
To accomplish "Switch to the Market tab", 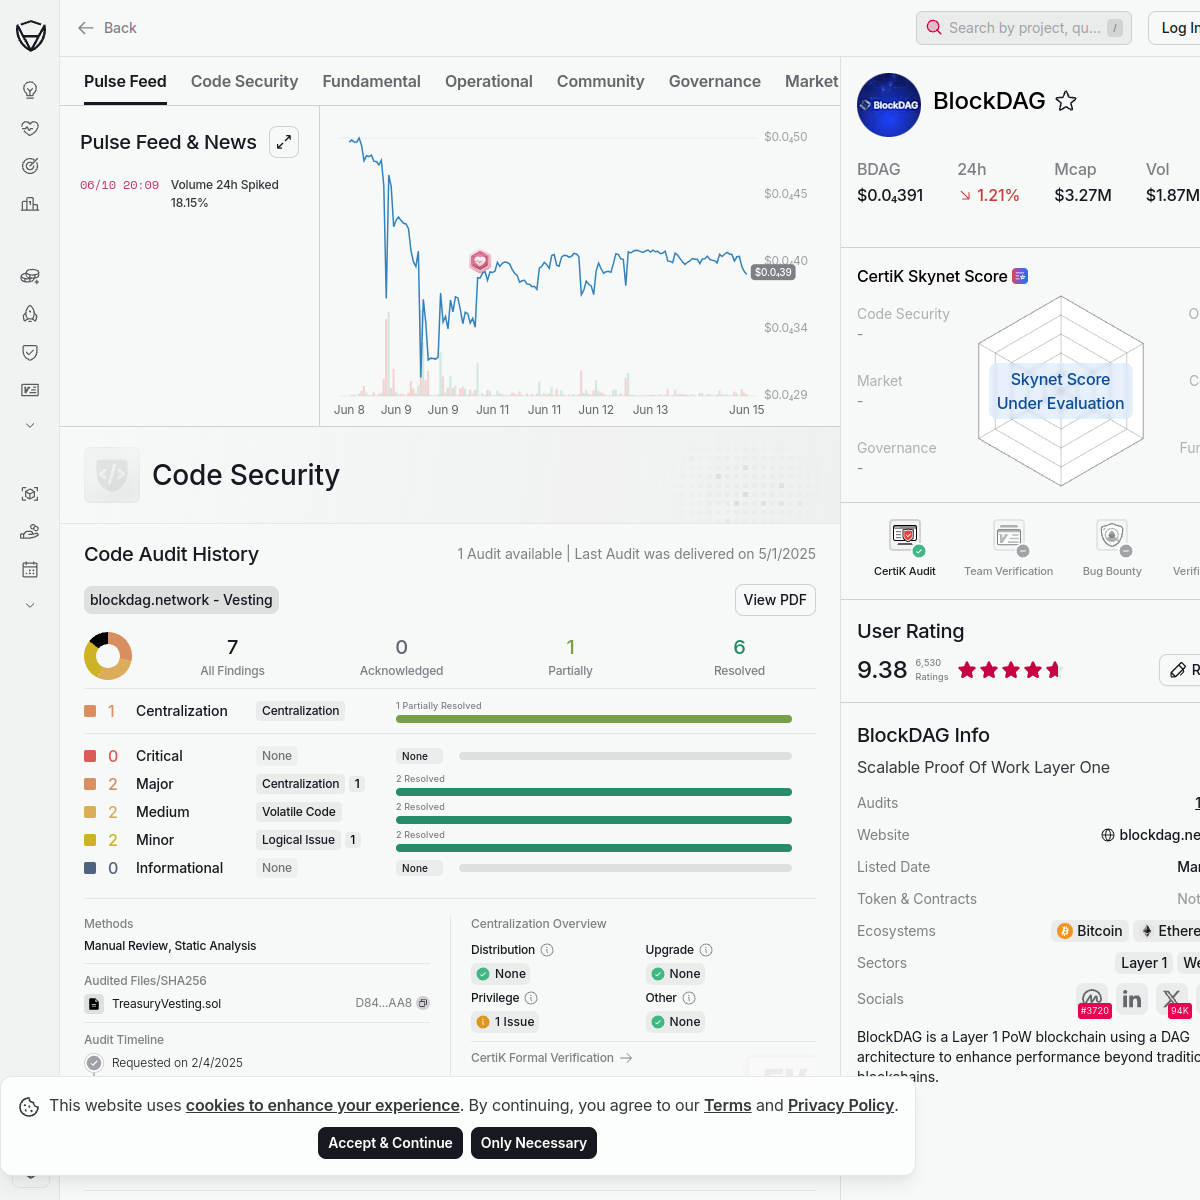I will [x=812, y=82].
